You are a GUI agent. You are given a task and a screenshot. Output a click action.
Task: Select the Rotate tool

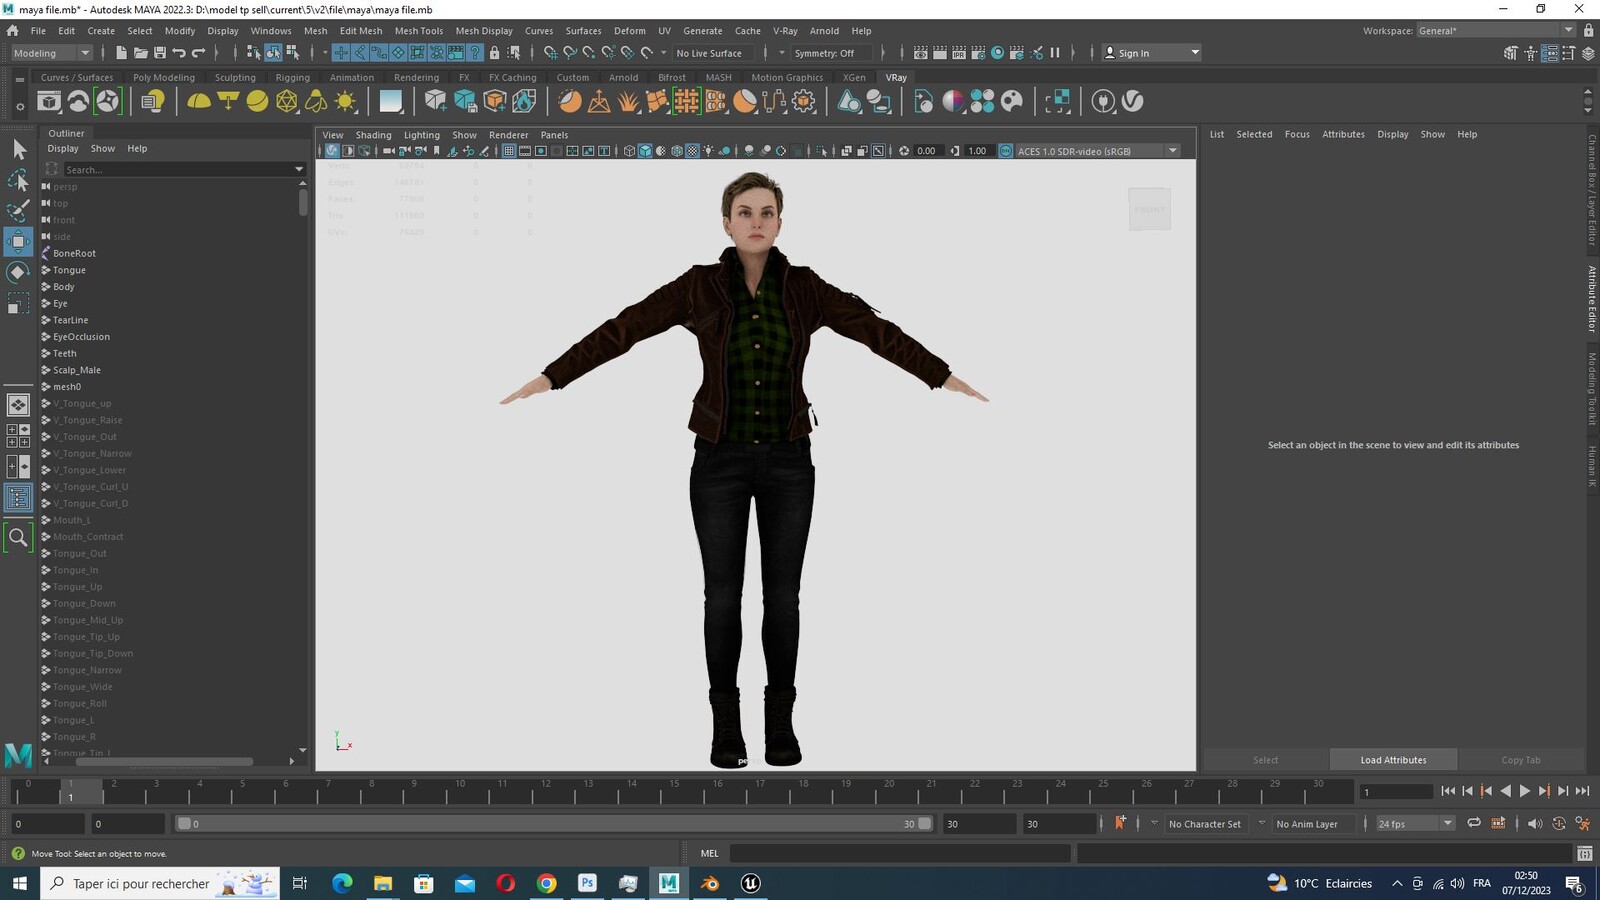click(18, 272)
